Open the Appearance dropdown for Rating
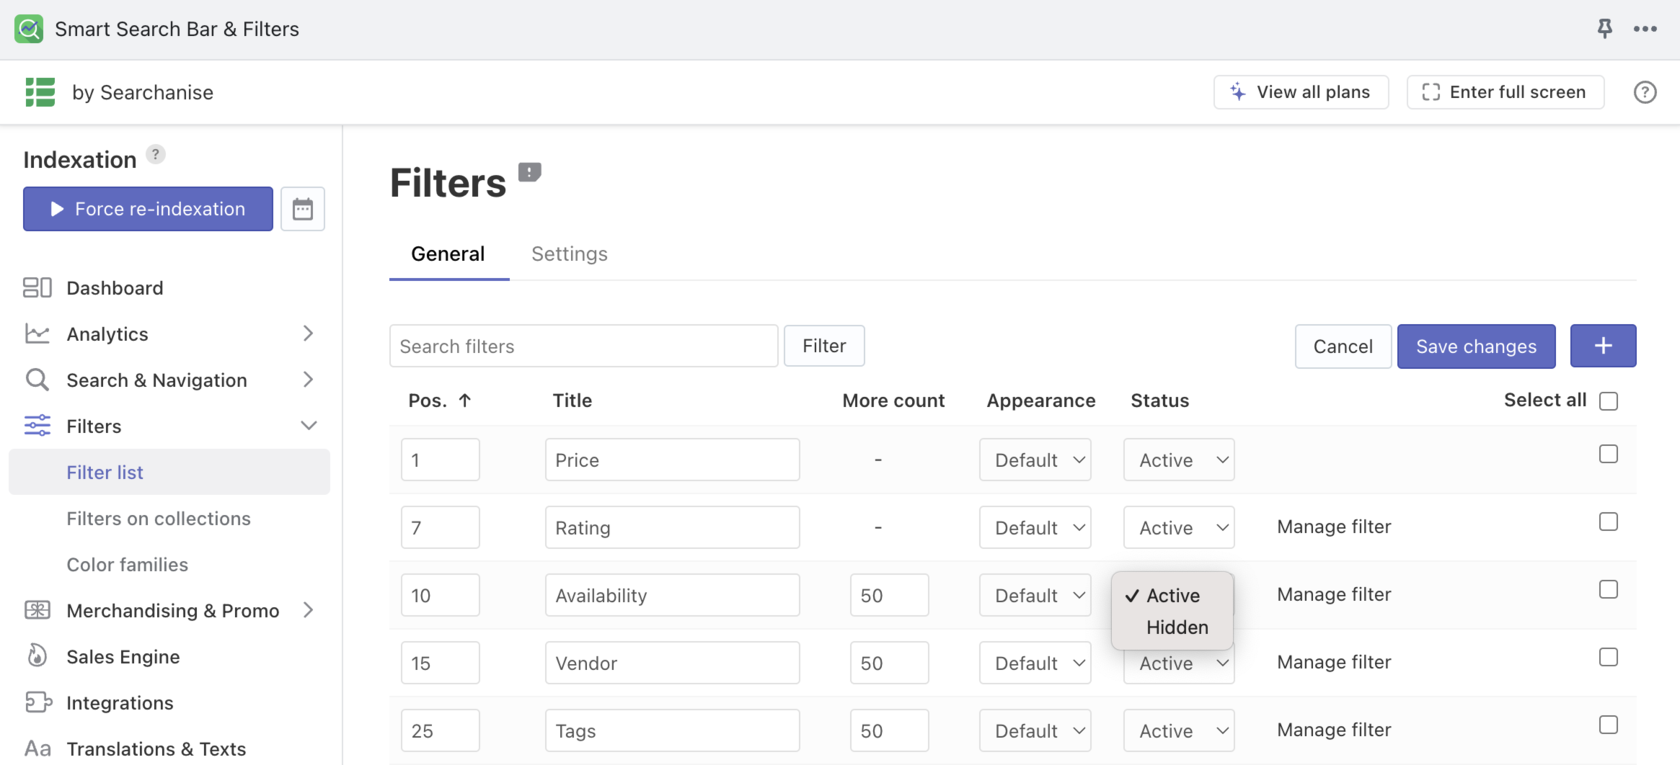Viewport: 1680px width, 765px height. coord(1035,528)
